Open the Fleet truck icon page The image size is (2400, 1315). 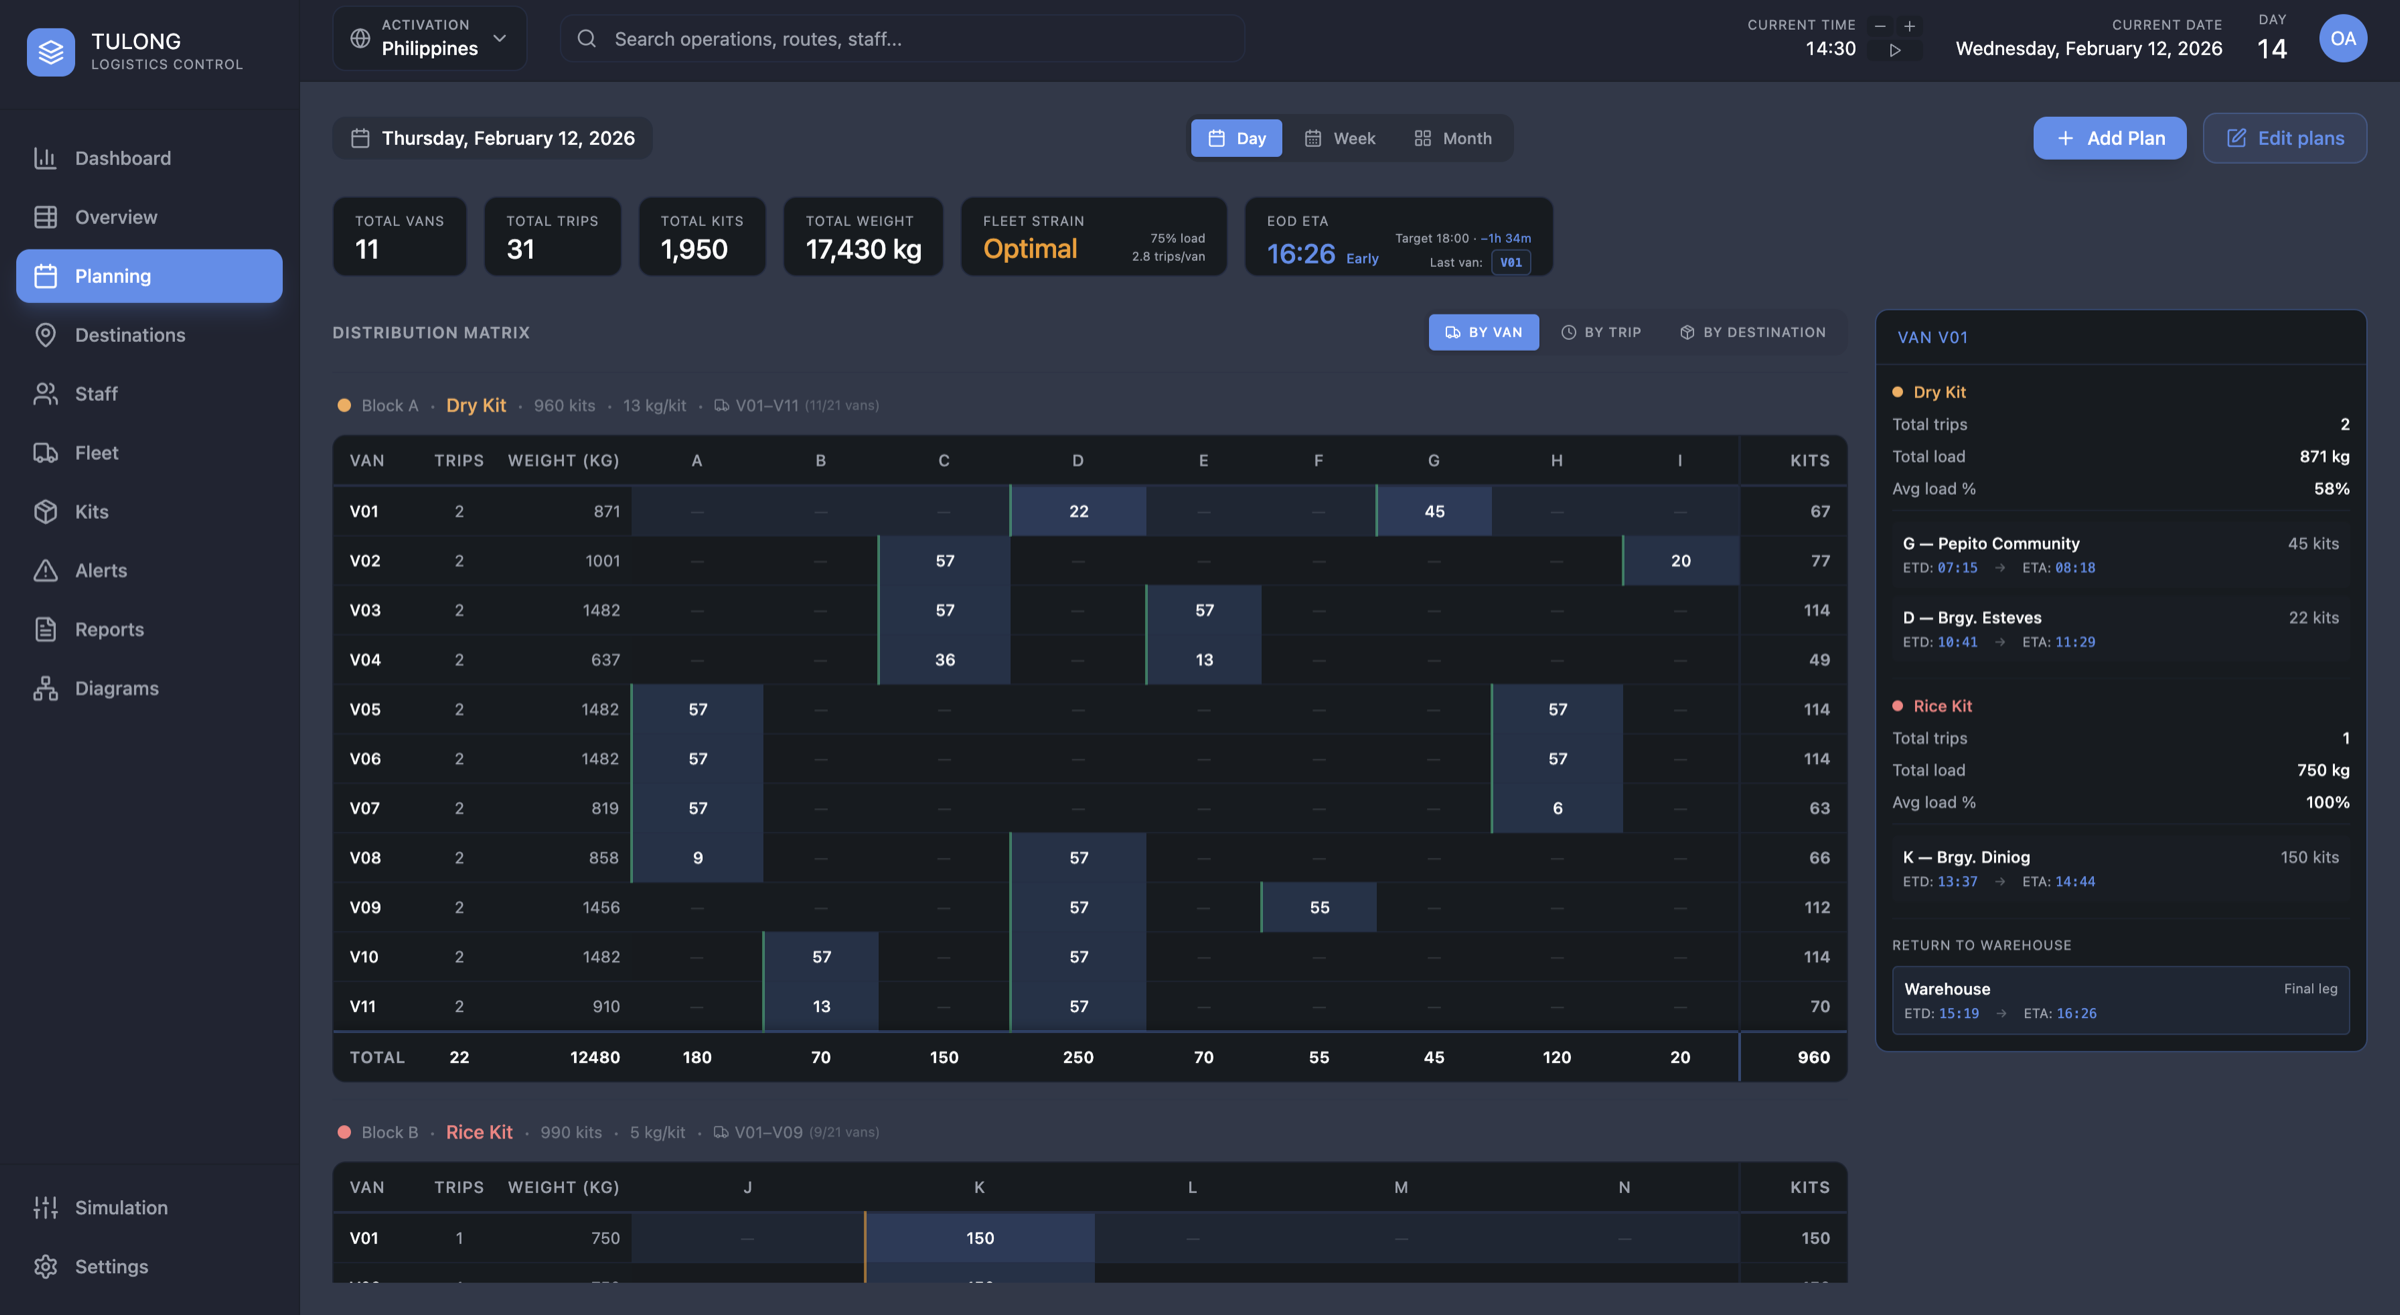(x=45, y=453)
